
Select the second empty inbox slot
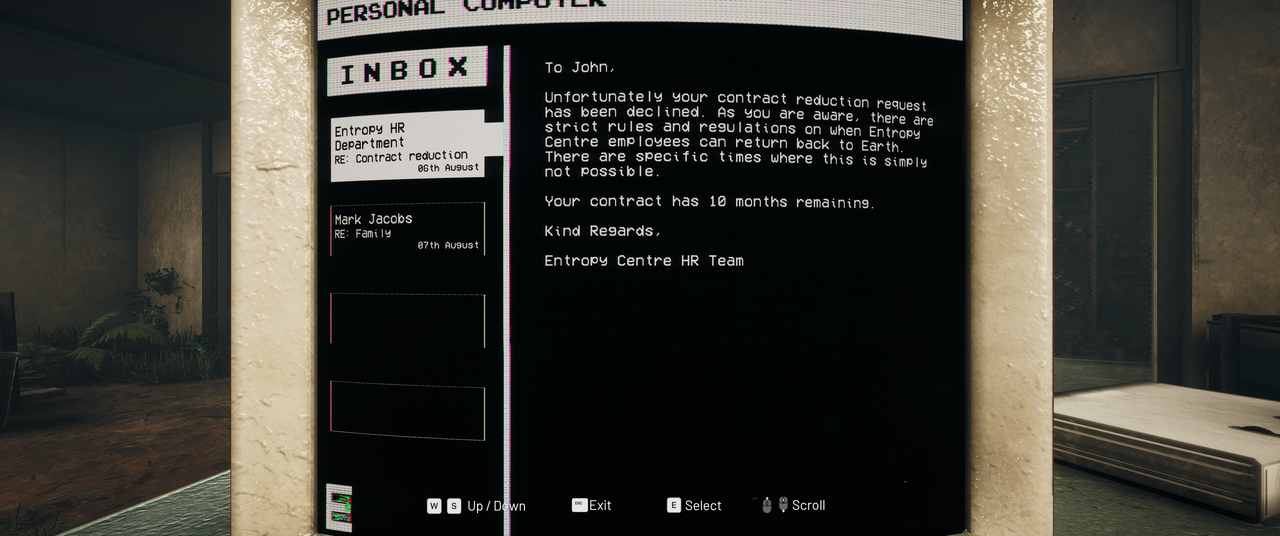coord(408,410)
